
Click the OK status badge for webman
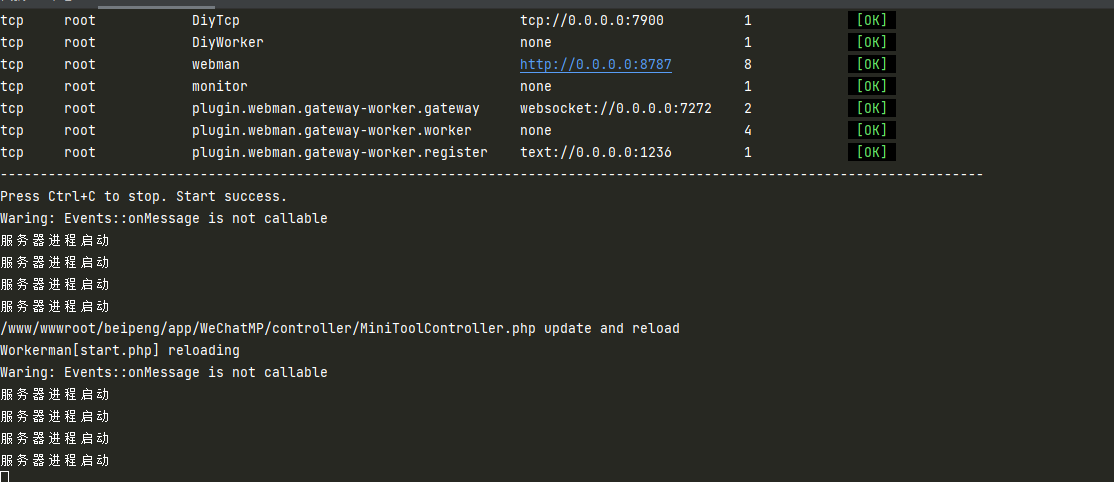871,65
